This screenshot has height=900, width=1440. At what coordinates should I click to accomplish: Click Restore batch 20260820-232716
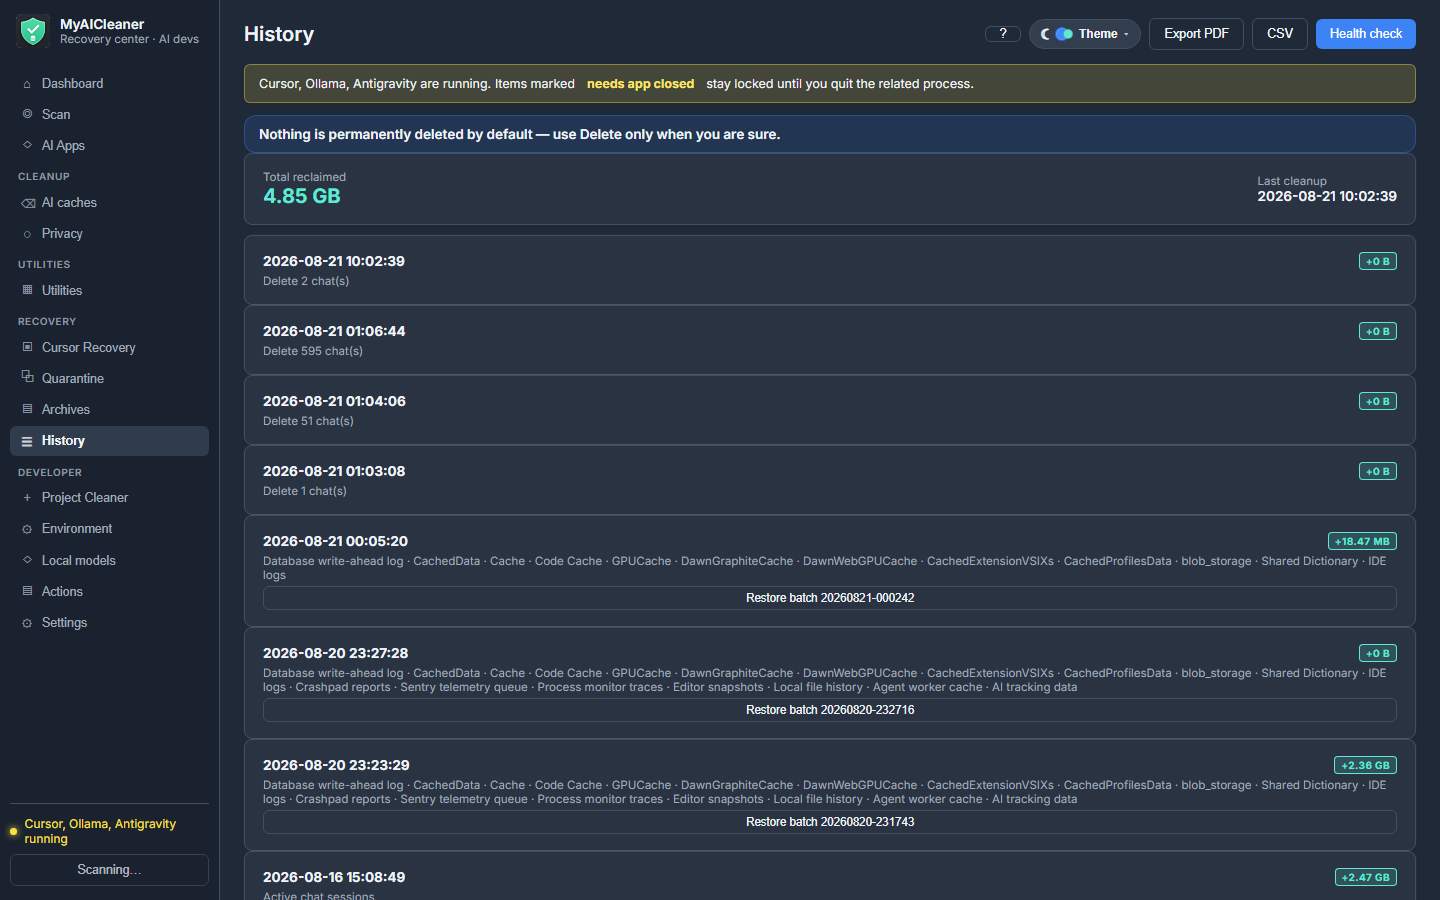pyautogui.click(x=830, y=710)
